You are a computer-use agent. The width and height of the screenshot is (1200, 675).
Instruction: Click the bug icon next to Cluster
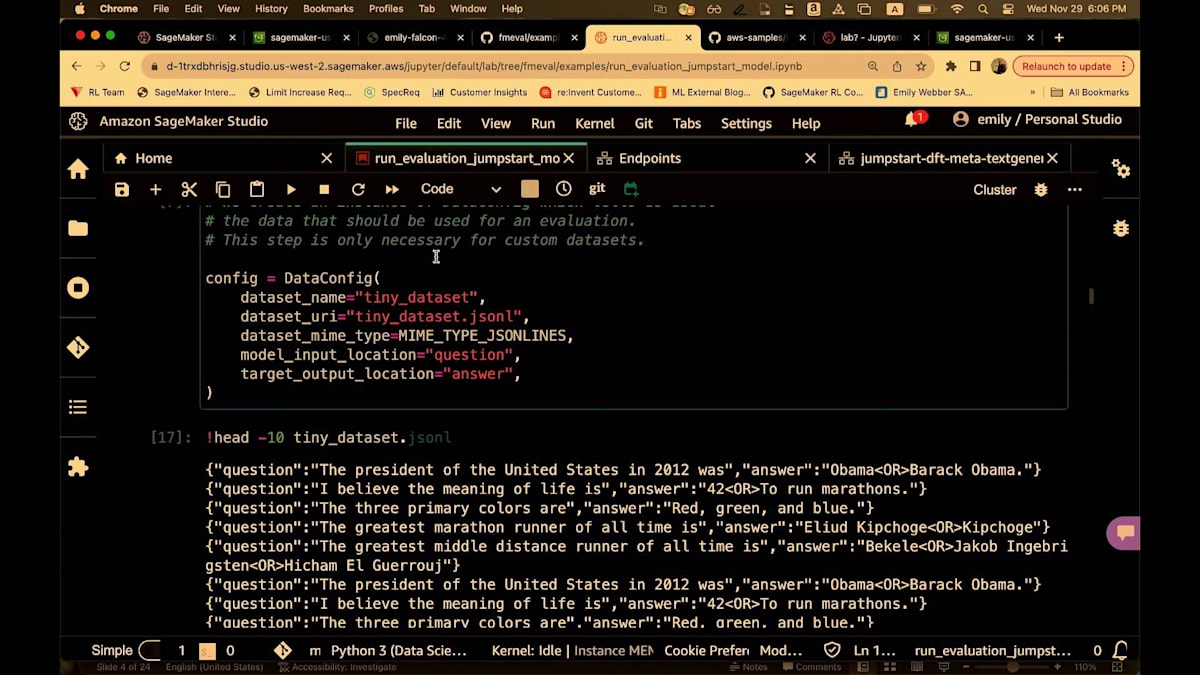click(x=1041, y=189)
